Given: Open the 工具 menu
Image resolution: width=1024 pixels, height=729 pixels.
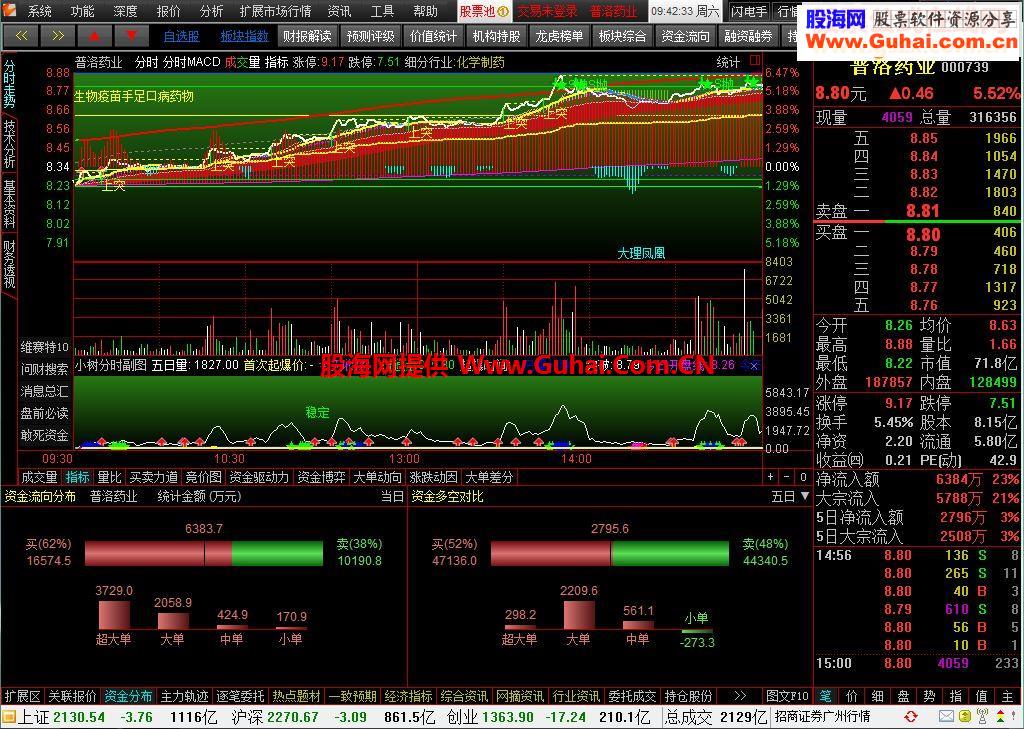Looking at the screenshot, I should (382, 11).
